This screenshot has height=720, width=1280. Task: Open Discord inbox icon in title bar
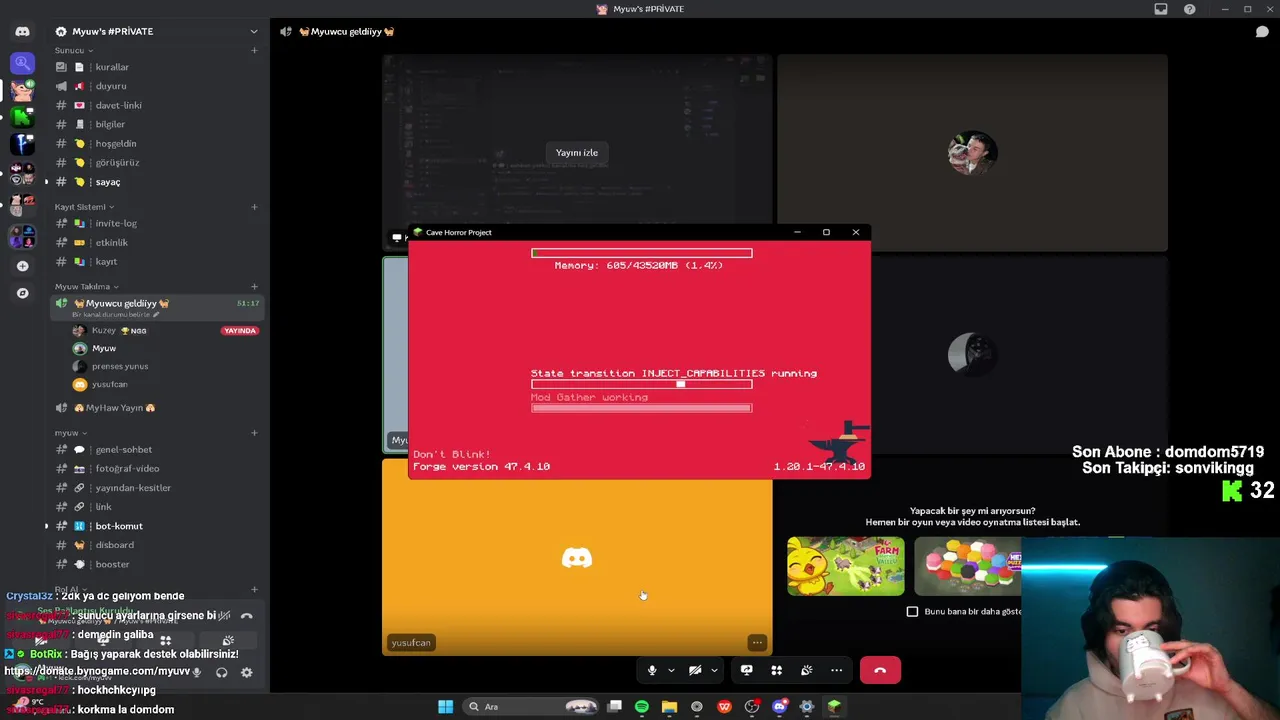tap(1161, 9)
